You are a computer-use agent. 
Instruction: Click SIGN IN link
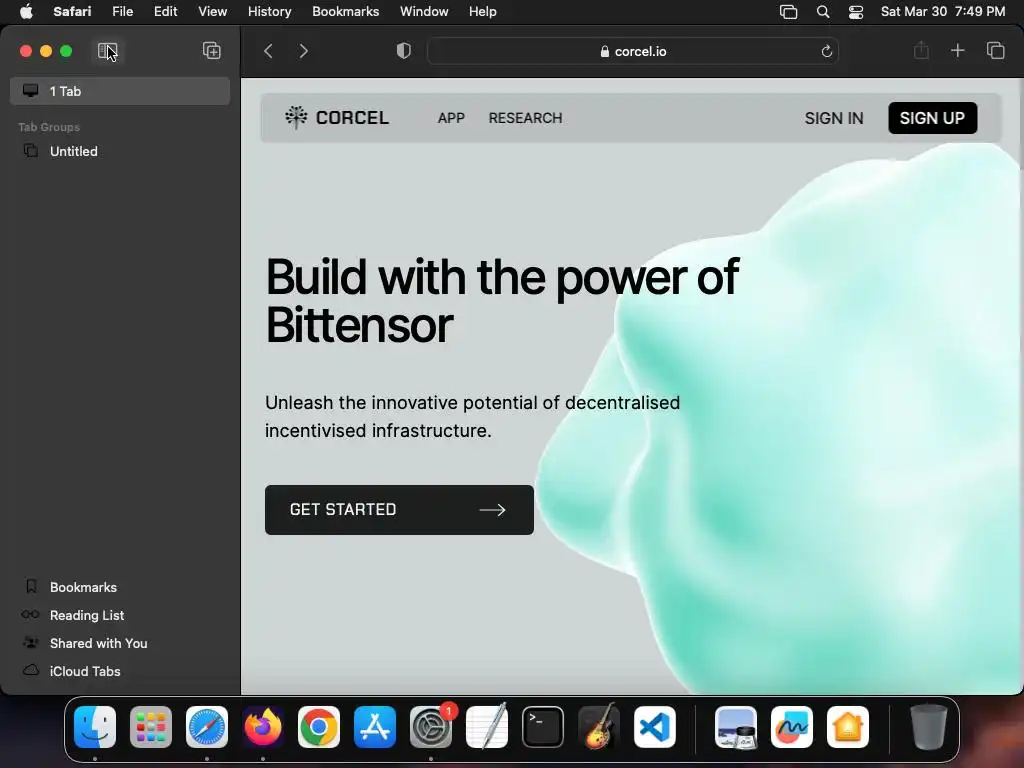[x=834, y=118]
